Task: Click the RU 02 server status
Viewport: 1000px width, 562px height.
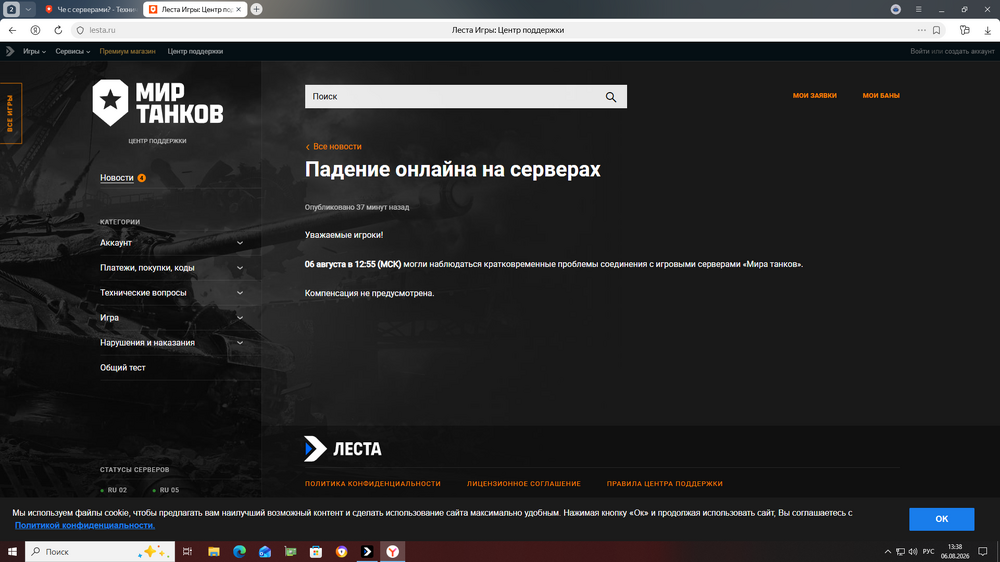Action: (x=114, y=490)
